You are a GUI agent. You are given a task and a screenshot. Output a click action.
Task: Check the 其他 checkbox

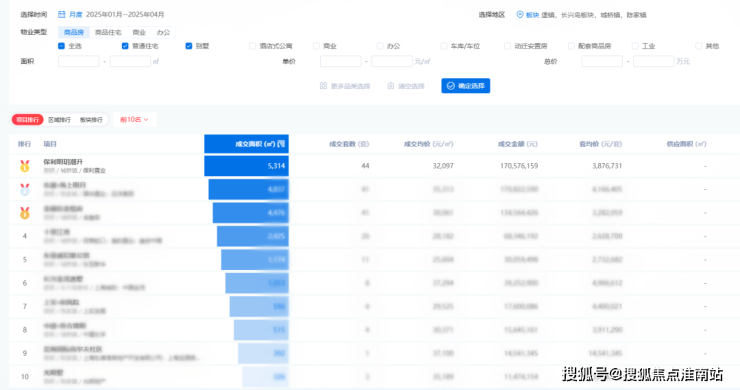[x=698, y=46]
